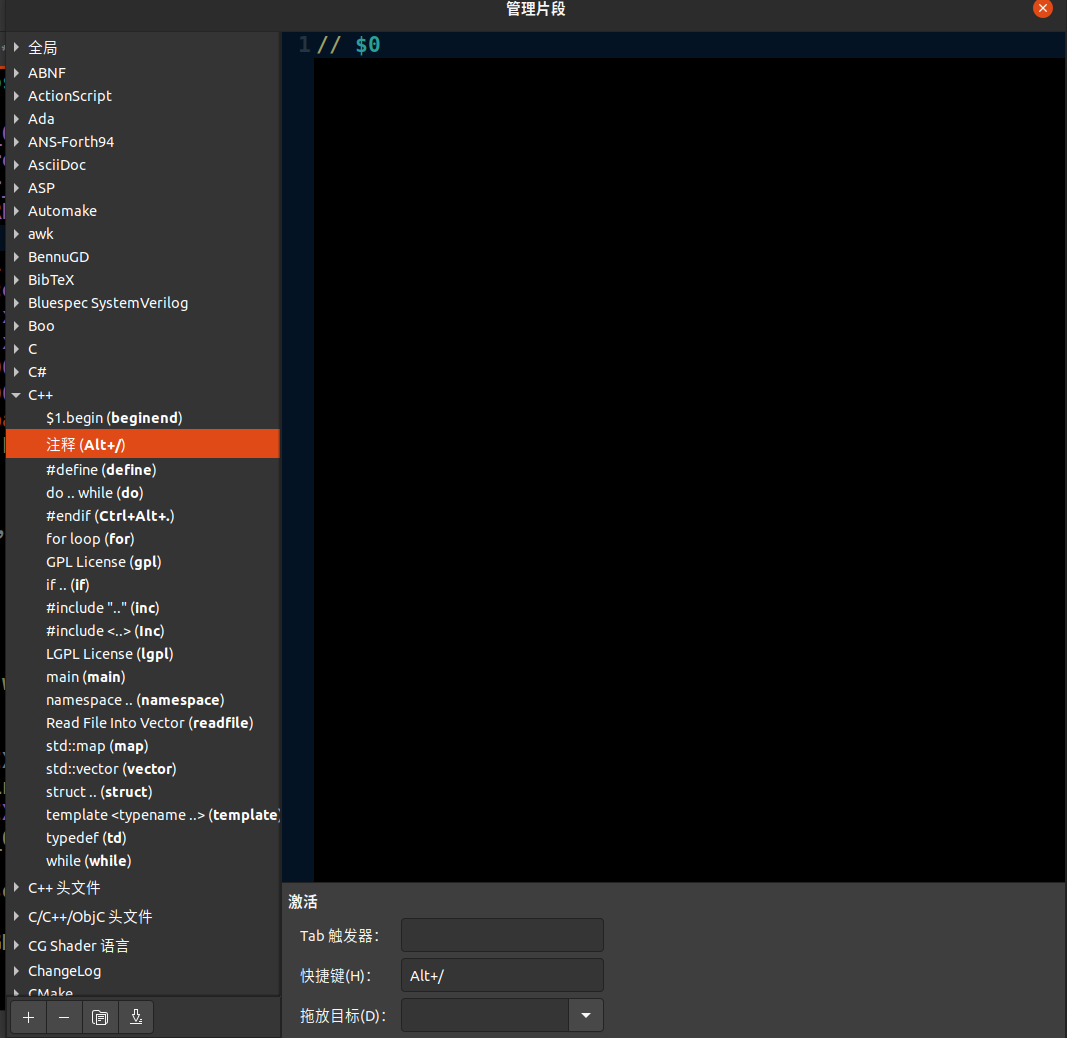Expand the CG Shader 语言 node
Viewport: 1067px width, 1038px height.
click(x=16, y=945)
